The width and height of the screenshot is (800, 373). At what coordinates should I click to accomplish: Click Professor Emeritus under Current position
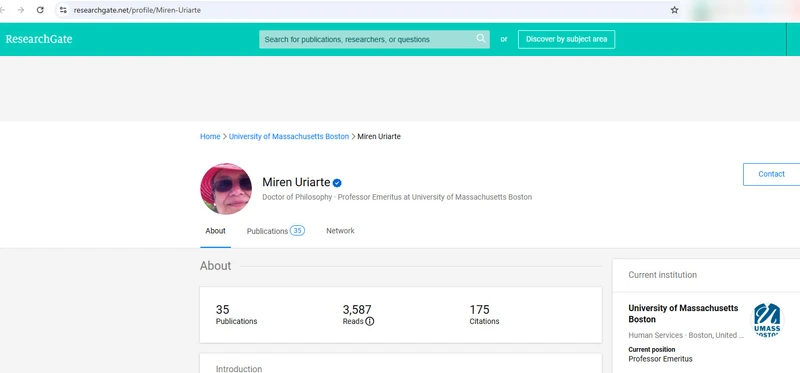click(x=660, y=359)
